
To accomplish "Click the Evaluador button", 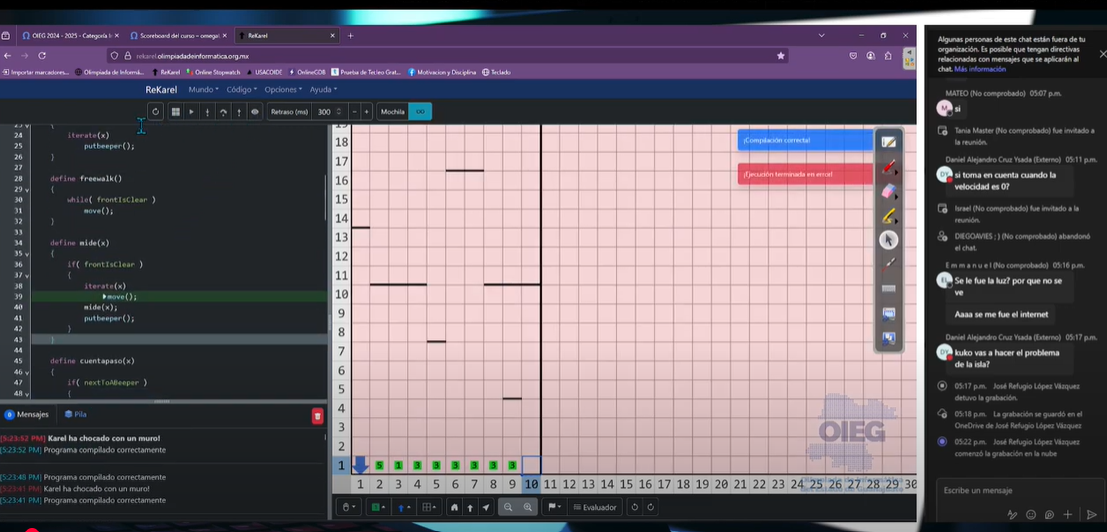I will click(598, 507).
